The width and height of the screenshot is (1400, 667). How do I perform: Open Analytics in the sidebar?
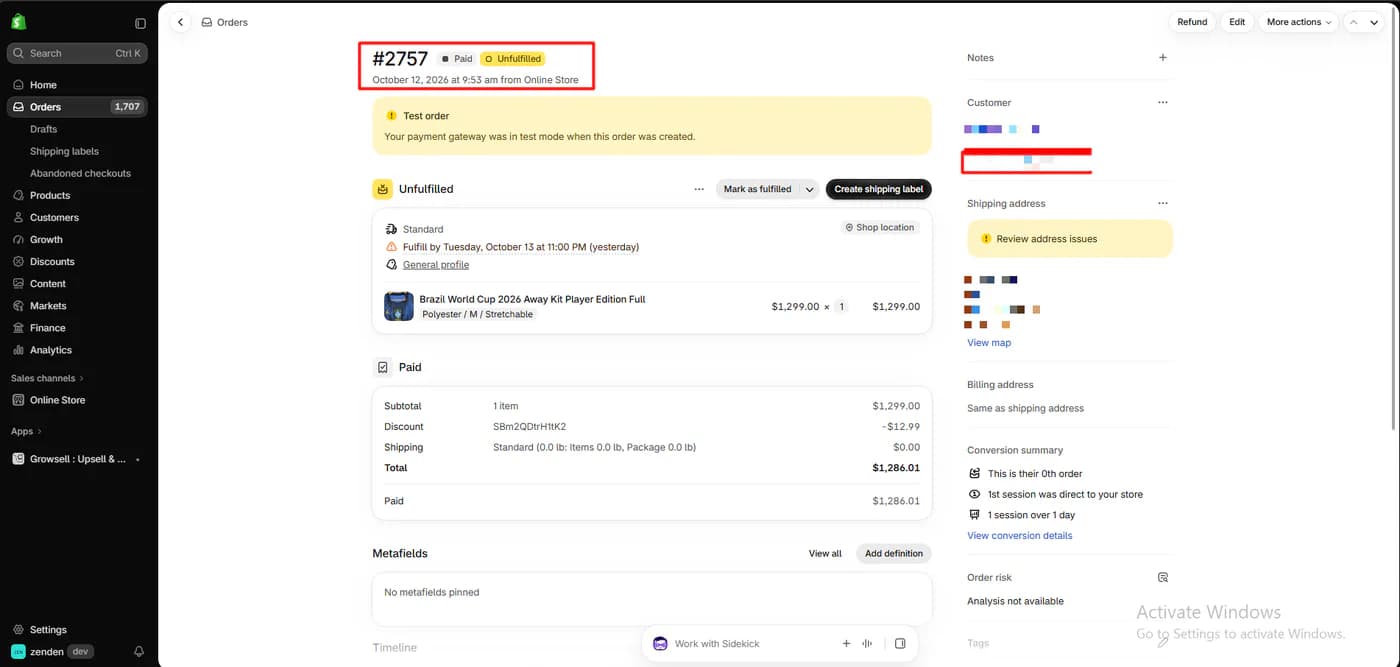[x=51, y=350]
